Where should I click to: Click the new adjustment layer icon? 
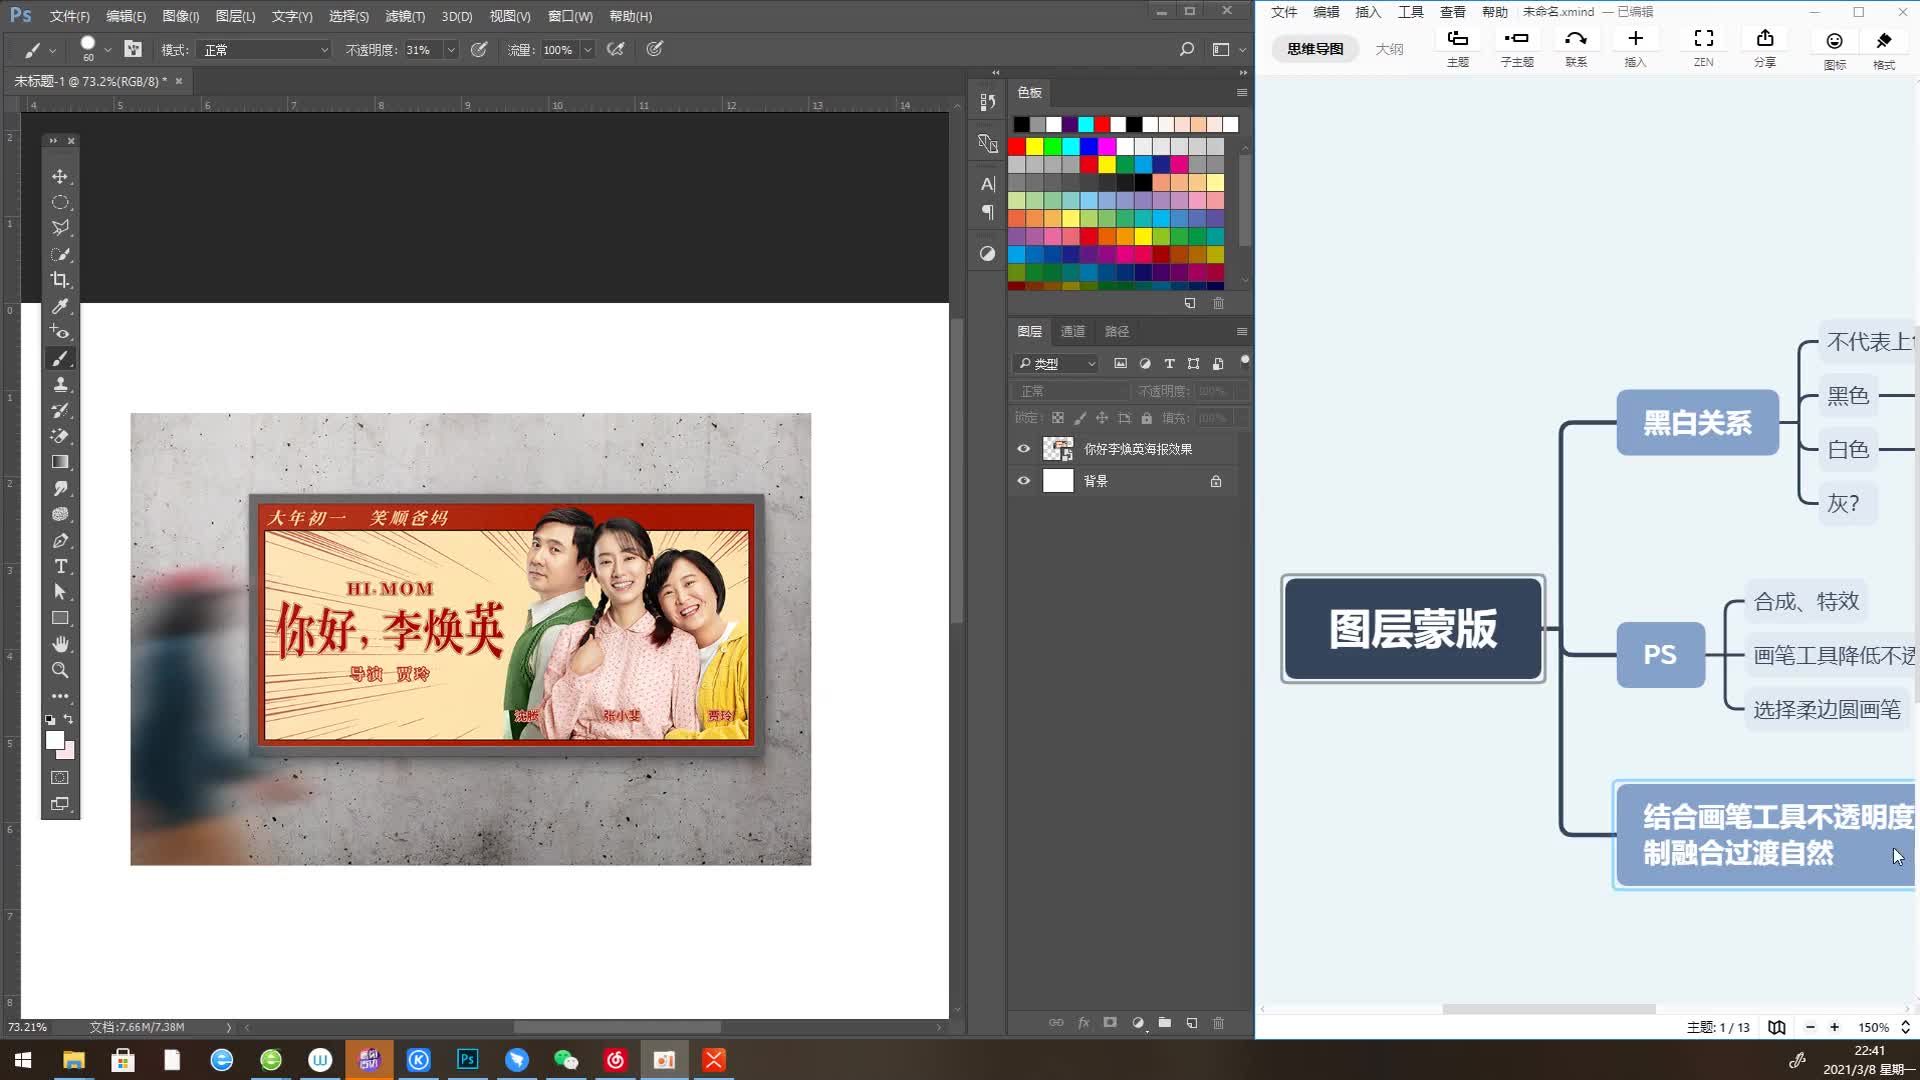tap(1138, 1023)
